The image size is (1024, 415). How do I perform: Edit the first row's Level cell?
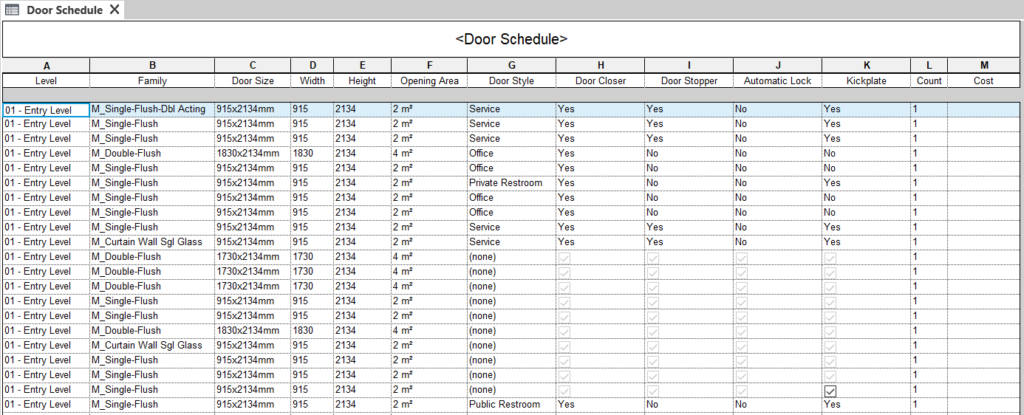(45, 108)
